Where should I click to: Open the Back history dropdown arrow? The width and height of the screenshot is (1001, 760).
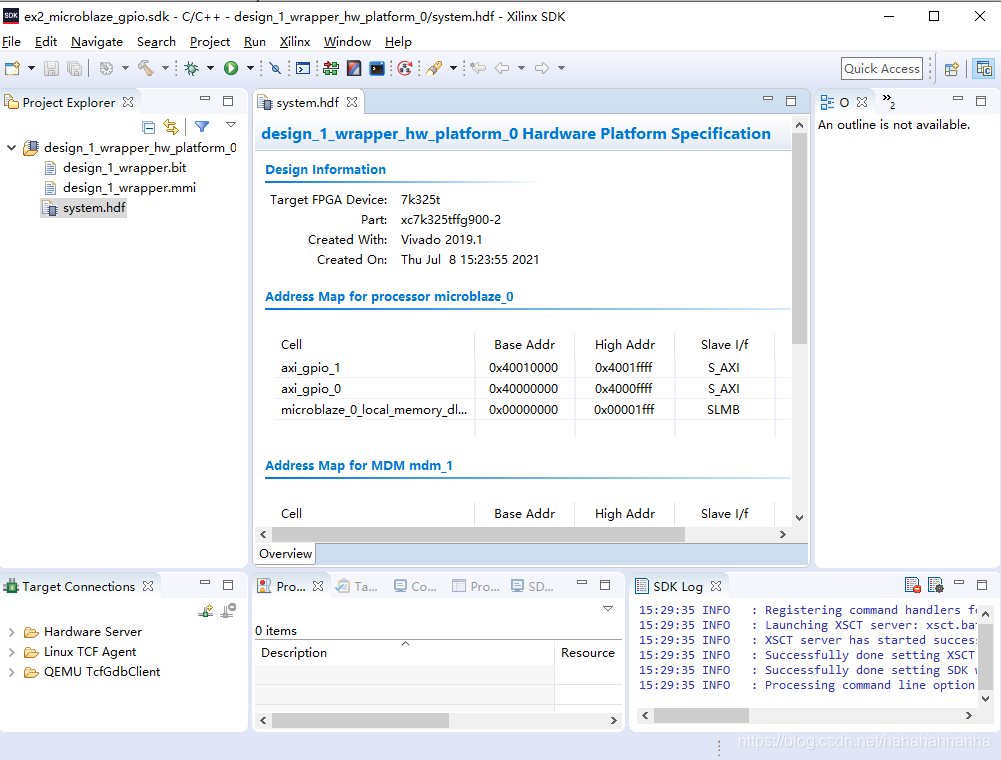pos(521,68)
